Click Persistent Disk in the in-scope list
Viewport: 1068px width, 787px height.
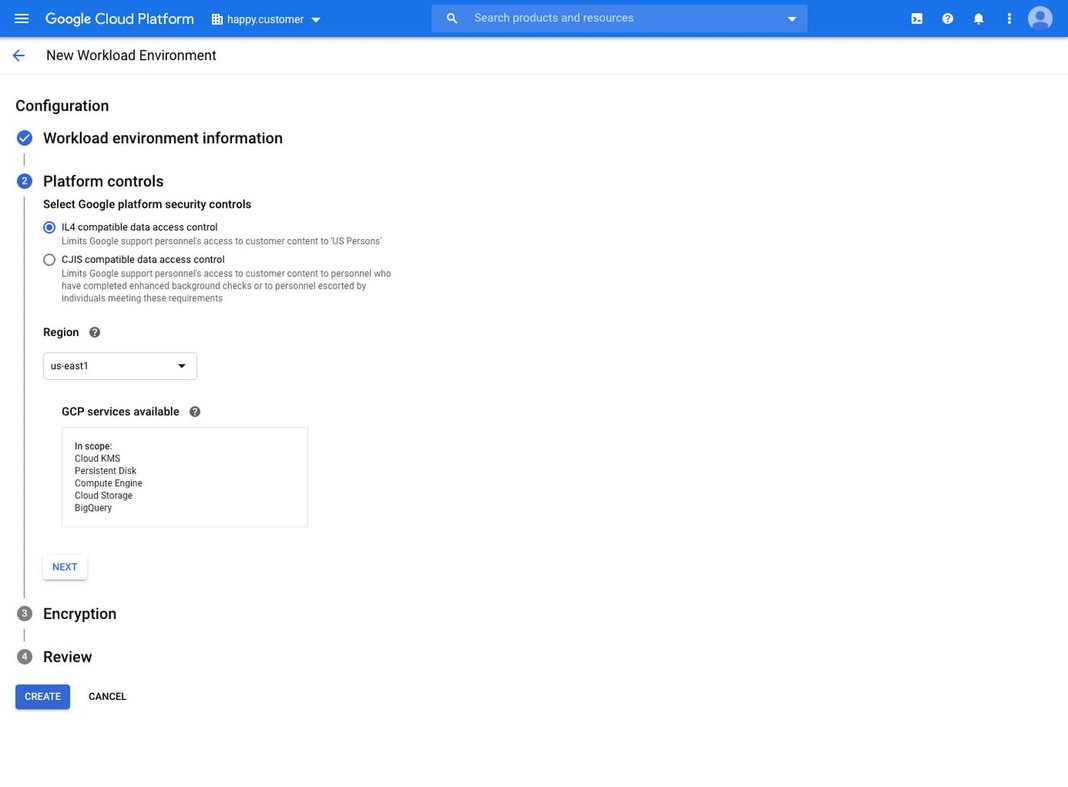(x=106, y=471)
